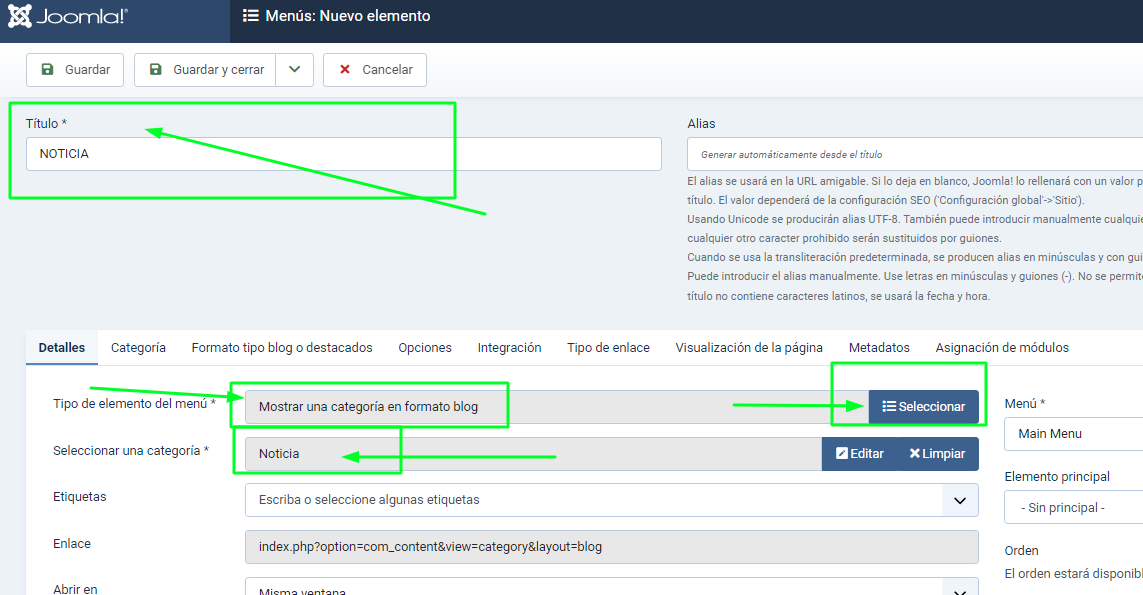This screenshot has width=1143, height=595.
Task: Click the Alias text field
Action: [915, 154]
